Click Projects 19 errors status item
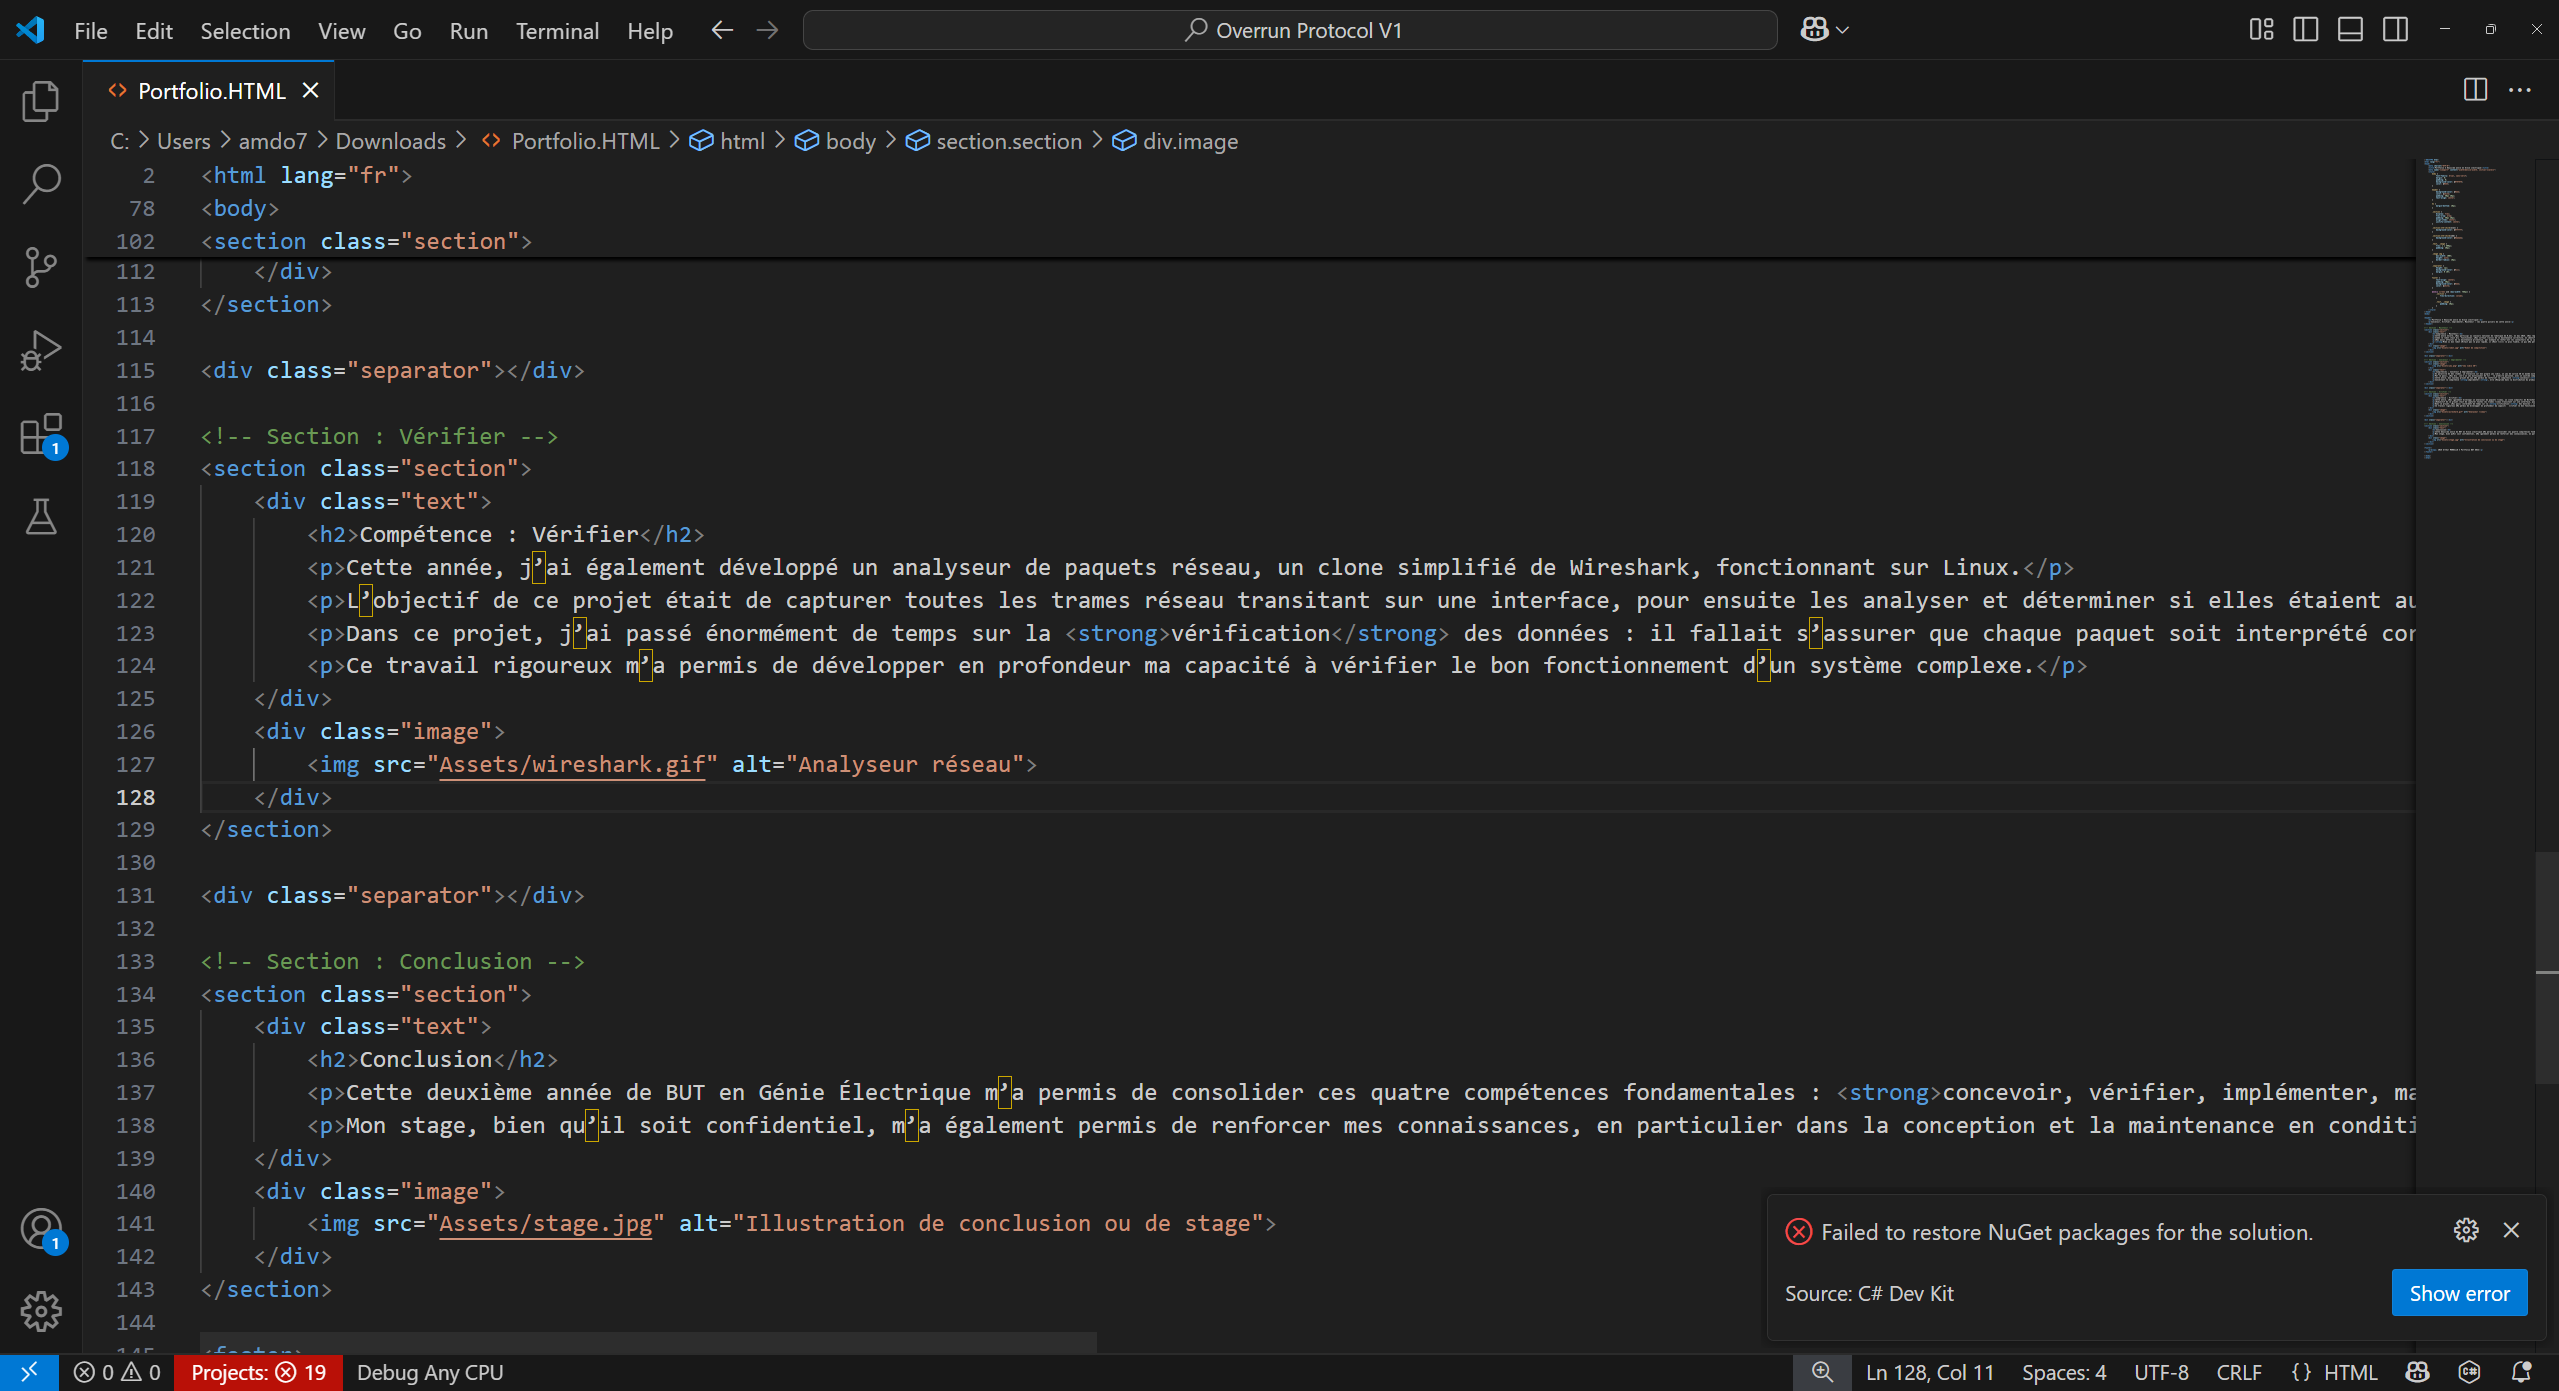 tap(259, 1373)
